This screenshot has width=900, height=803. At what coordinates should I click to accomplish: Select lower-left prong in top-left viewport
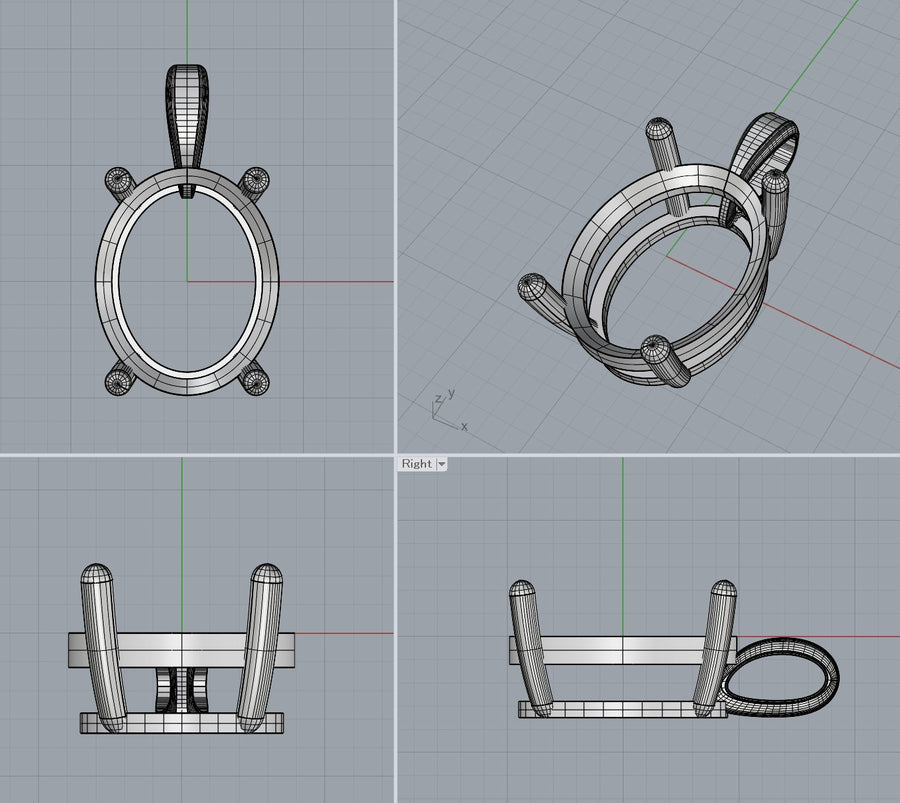pyautogui.click(x=119, y=379)
